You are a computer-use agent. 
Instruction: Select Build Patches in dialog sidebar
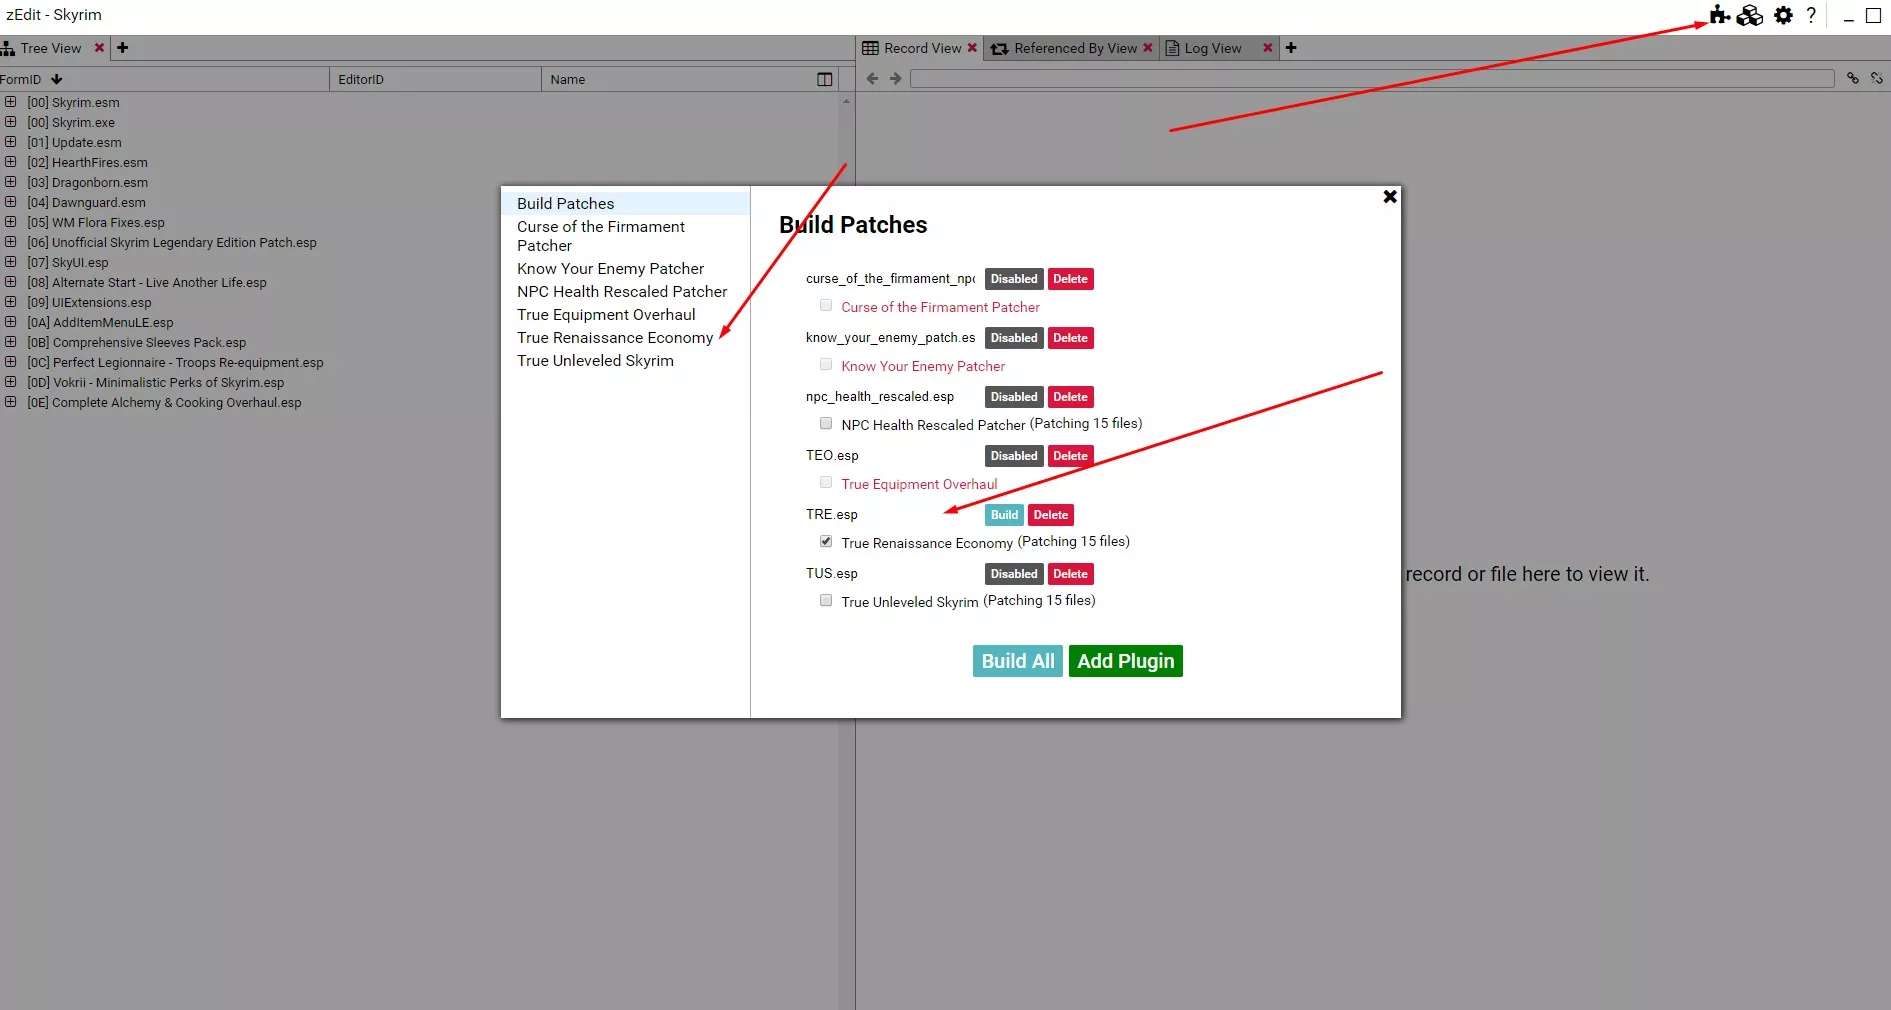point(625,203)
